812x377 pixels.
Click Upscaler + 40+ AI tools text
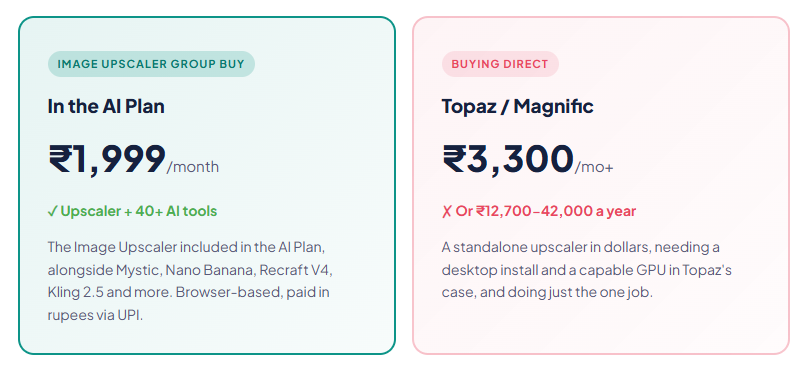point(139,211)
